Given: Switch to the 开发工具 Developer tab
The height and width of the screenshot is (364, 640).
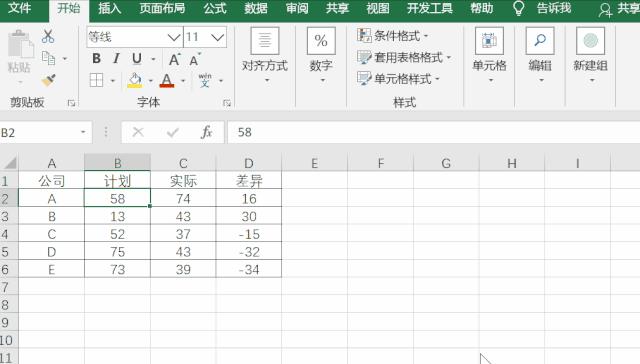Looking at the screenshot, I should (x=429, y=8).
